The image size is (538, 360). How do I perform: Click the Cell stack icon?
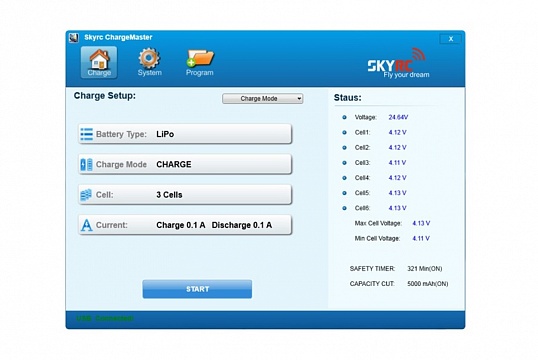point(86,195)
